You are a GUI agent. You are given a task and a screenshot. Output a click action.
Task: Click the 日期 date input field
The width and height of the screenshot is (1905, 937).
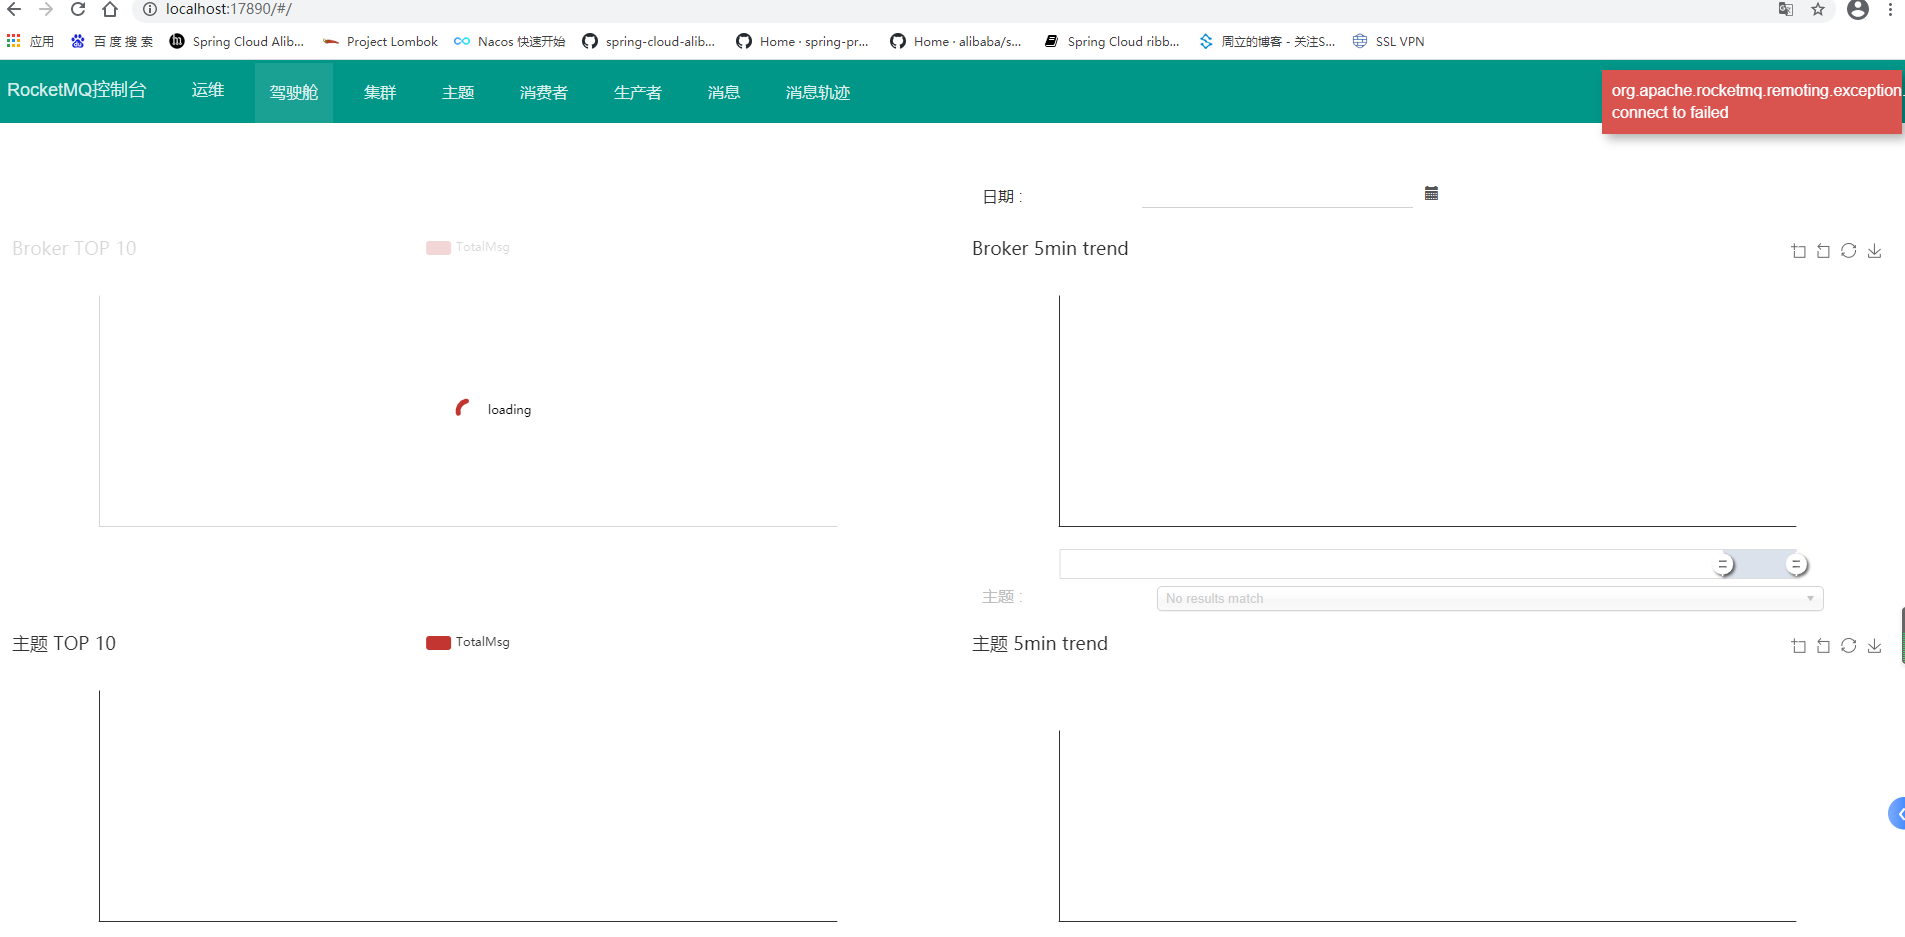click(x=1277, y=195)
